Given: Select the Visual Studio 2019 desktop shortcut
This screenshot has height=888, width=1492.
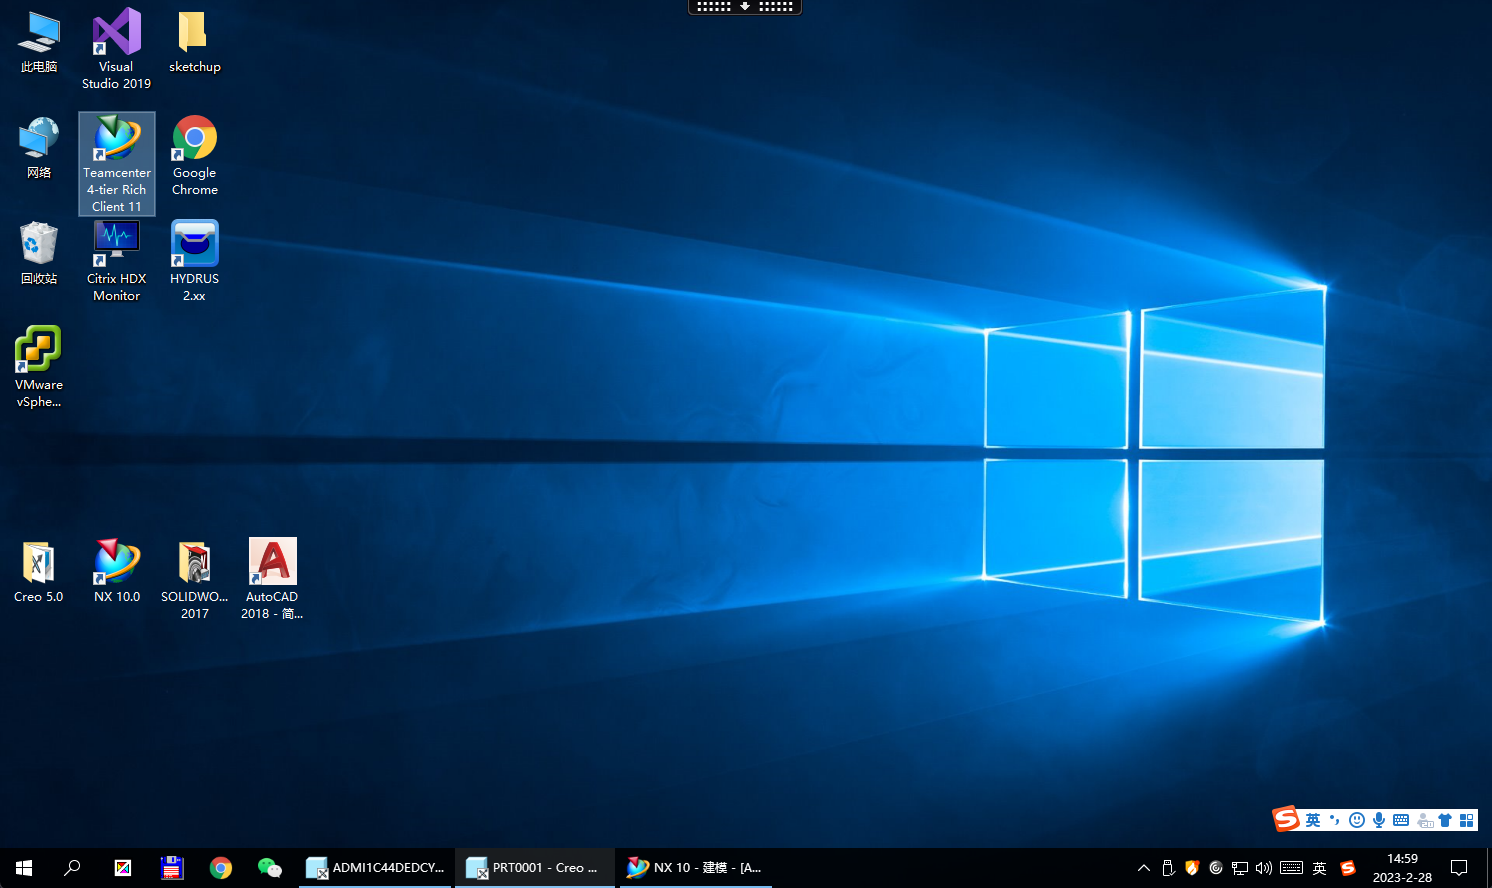Looking at the screenshot, I should 117,48.
